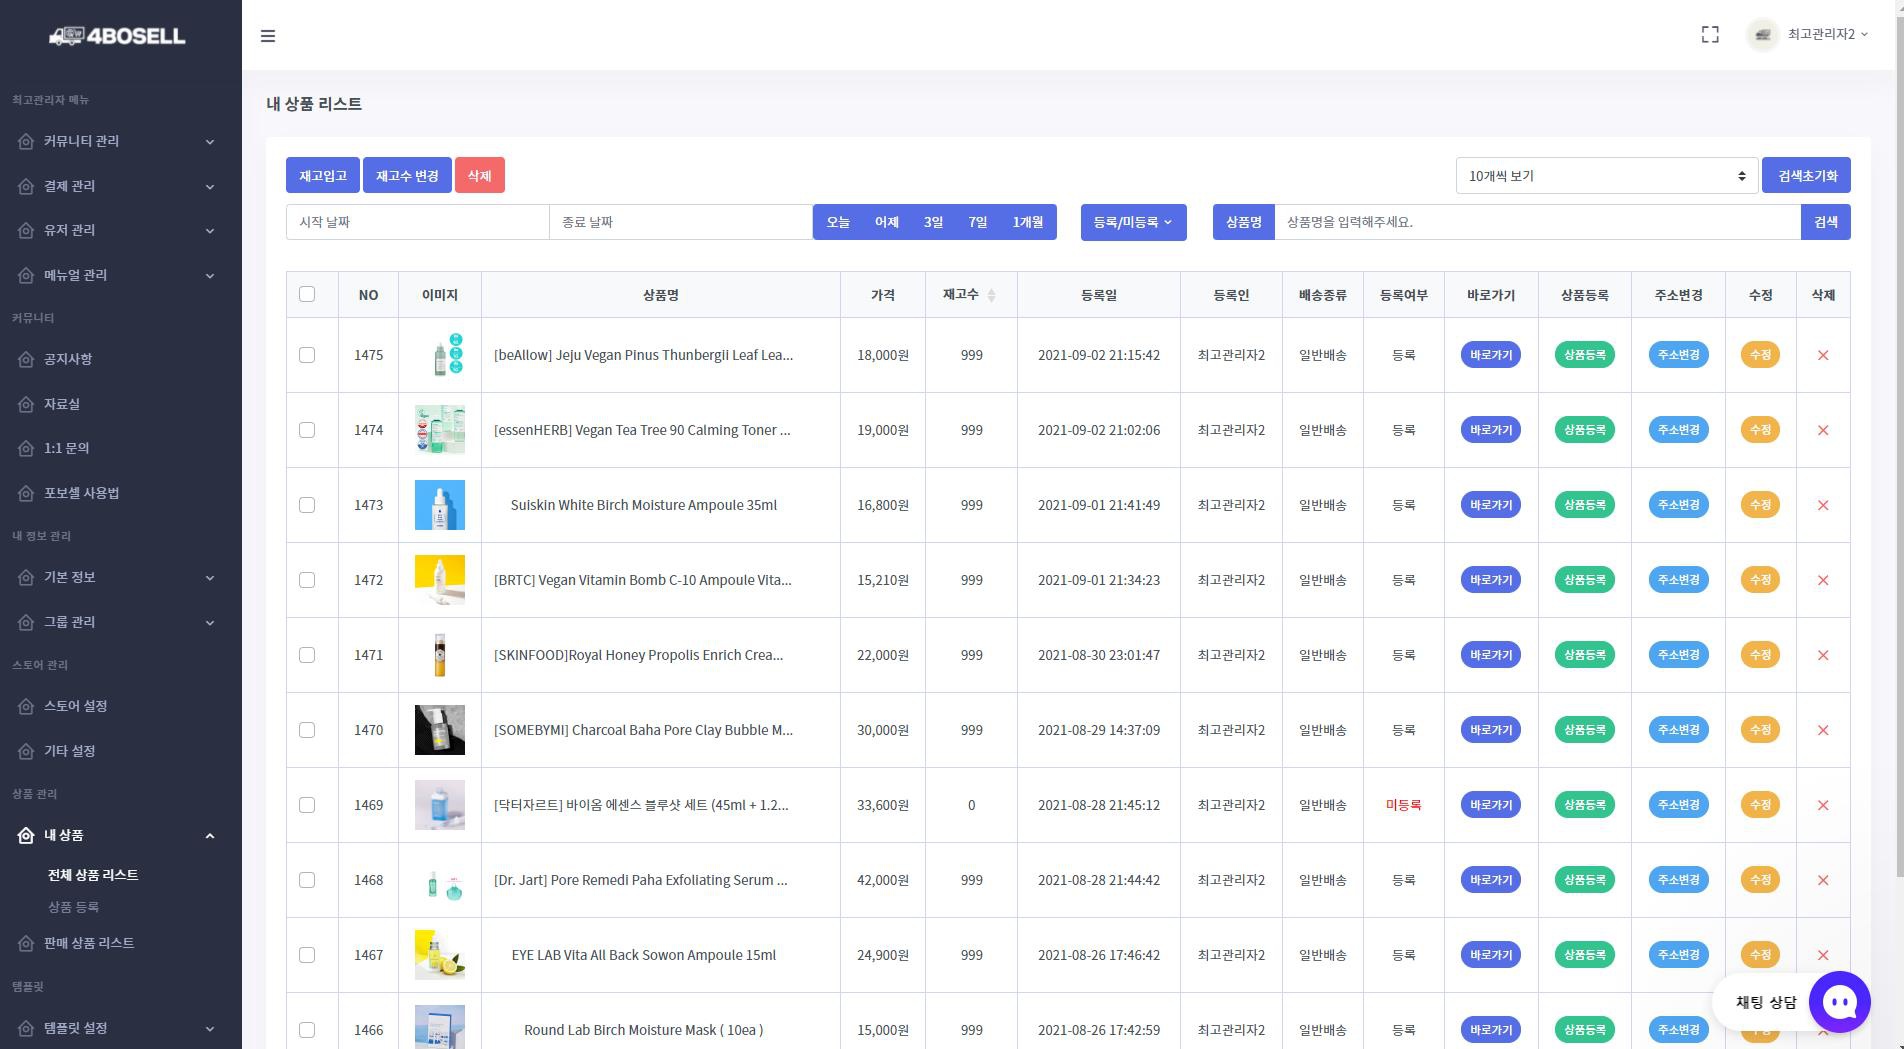1904x1049 pixels.
Task: Click the 공지사항 sidebar icon
Action: pyautogui.click(x=26, y=359)
